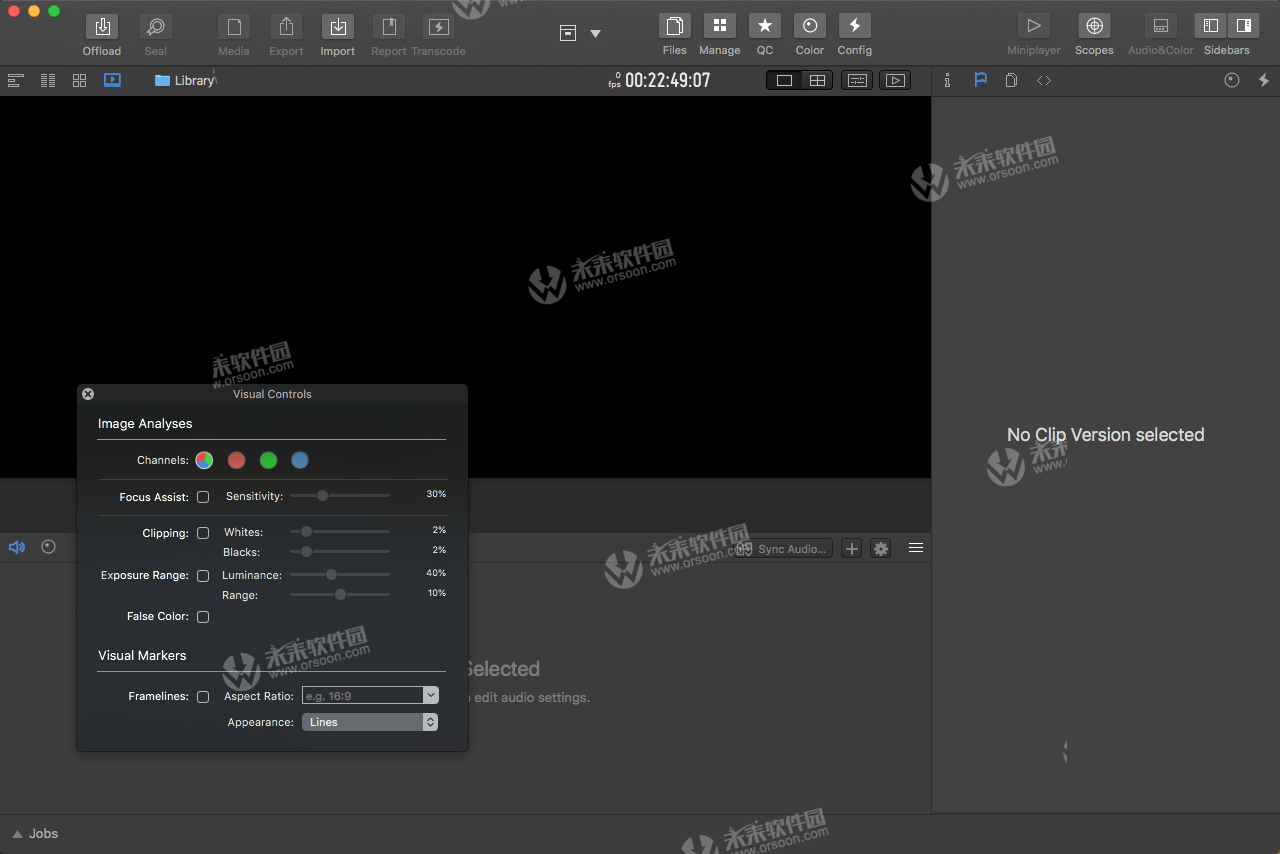The width and height of the screenshot is (1280, 854).
Task: Switch to grid view in the library bar
Action: click(x=79, y=80)
